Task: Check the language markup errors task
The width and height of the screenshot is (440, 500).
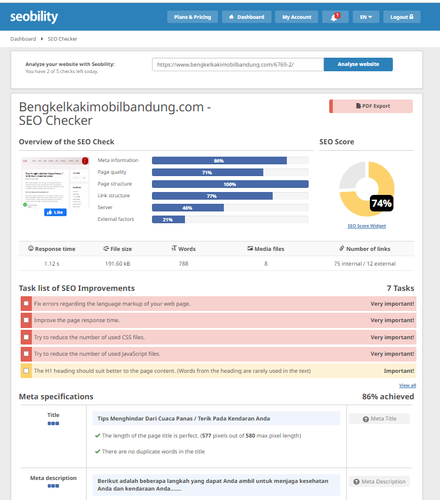Action: (x=26, y=304)
